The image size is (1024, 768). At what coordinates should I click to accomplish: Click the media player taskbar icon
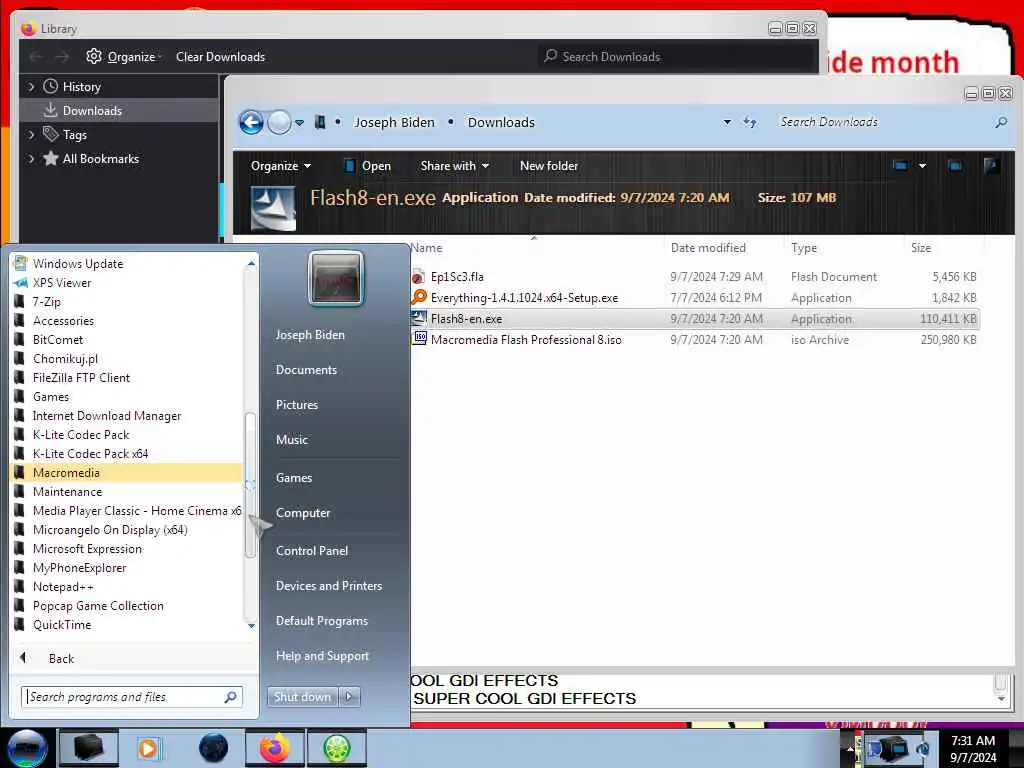(x=149, y=748)
